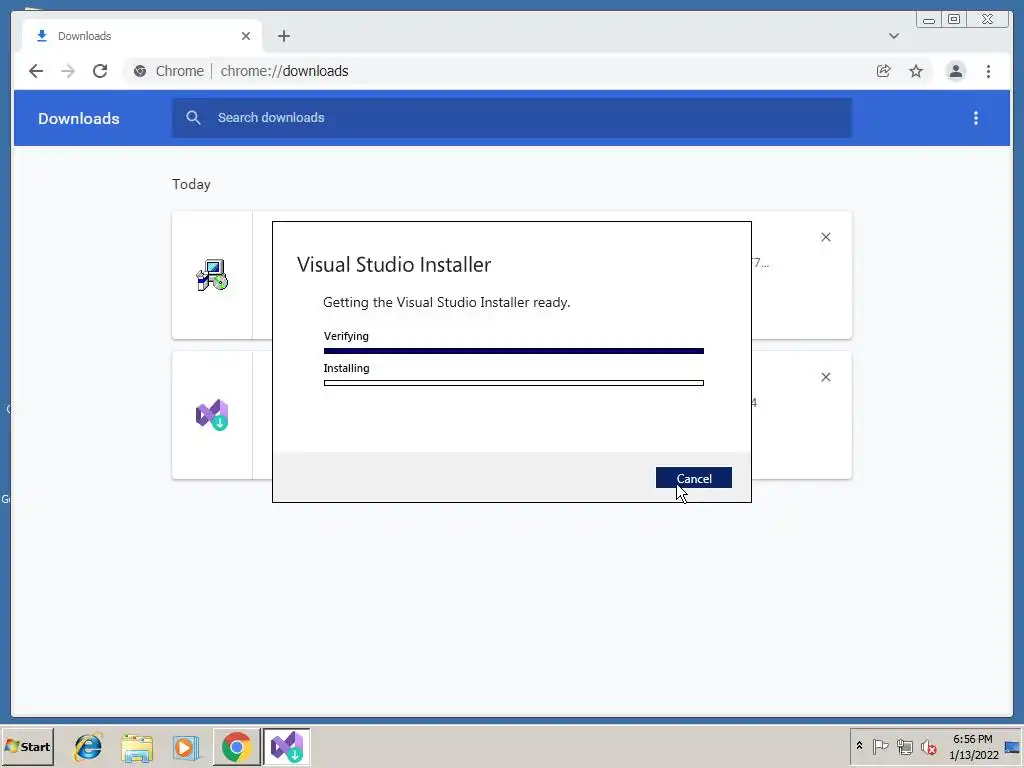Screen dimensions: 1024x768
Task: Reload the Downloads page
Action: (100, 71)
